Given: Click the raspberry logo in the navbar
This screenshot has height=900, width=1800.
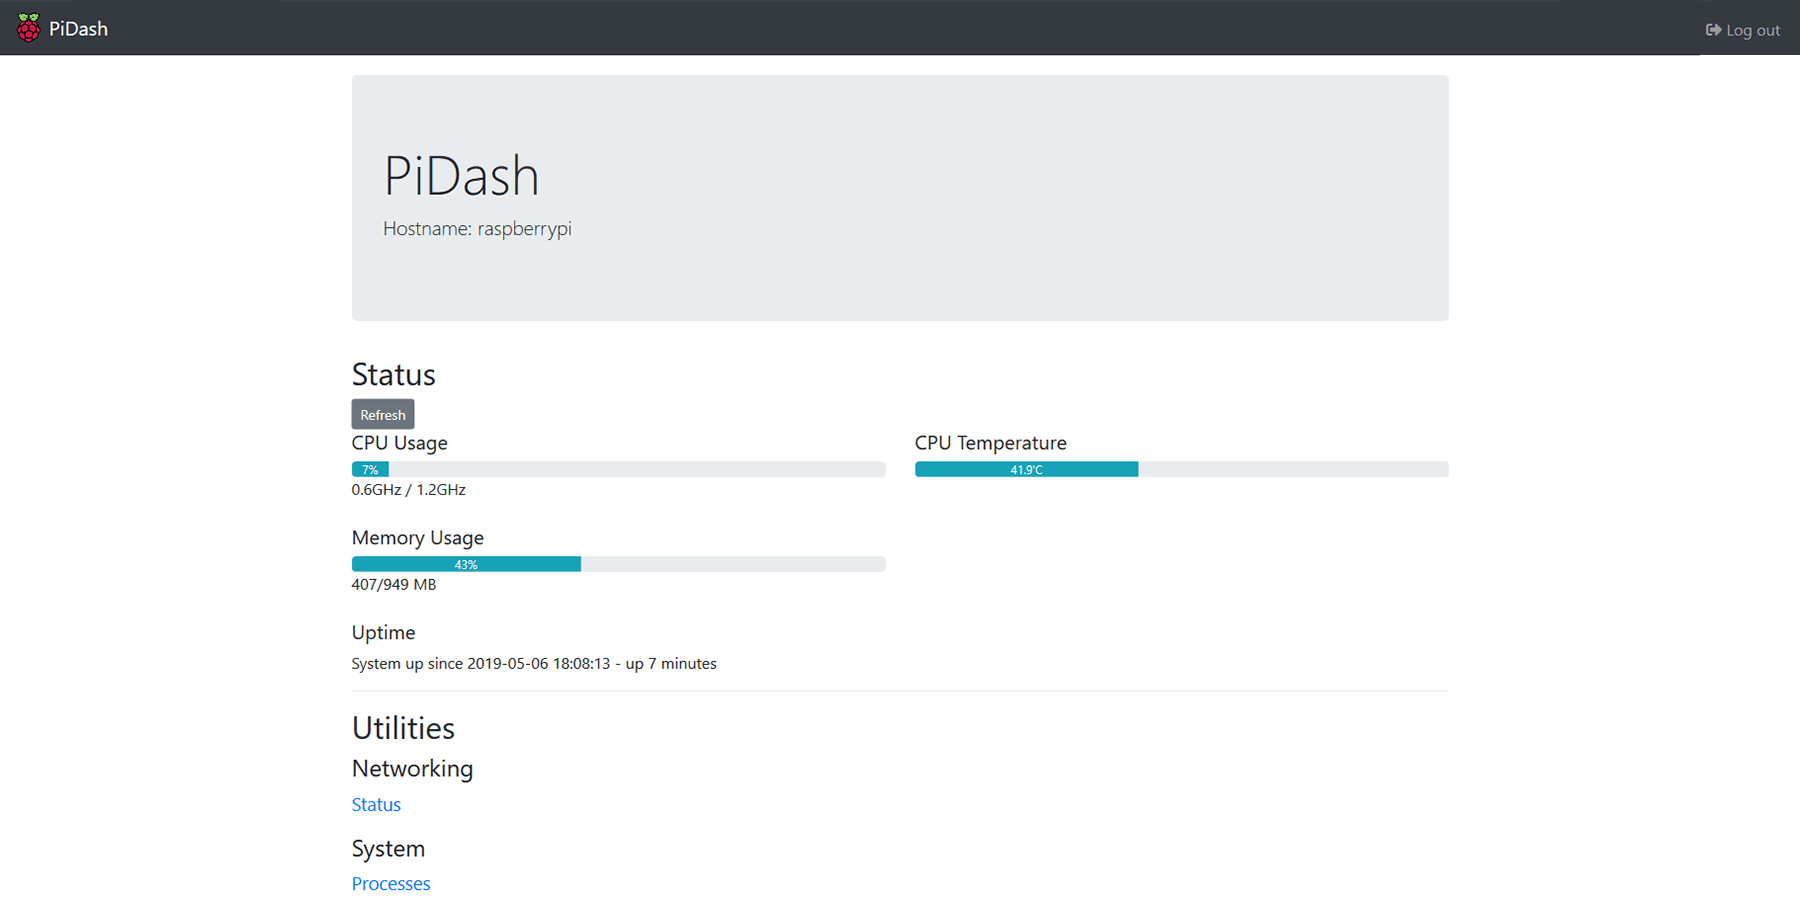Looking at the screenshot, I should [x=27, y=27].
